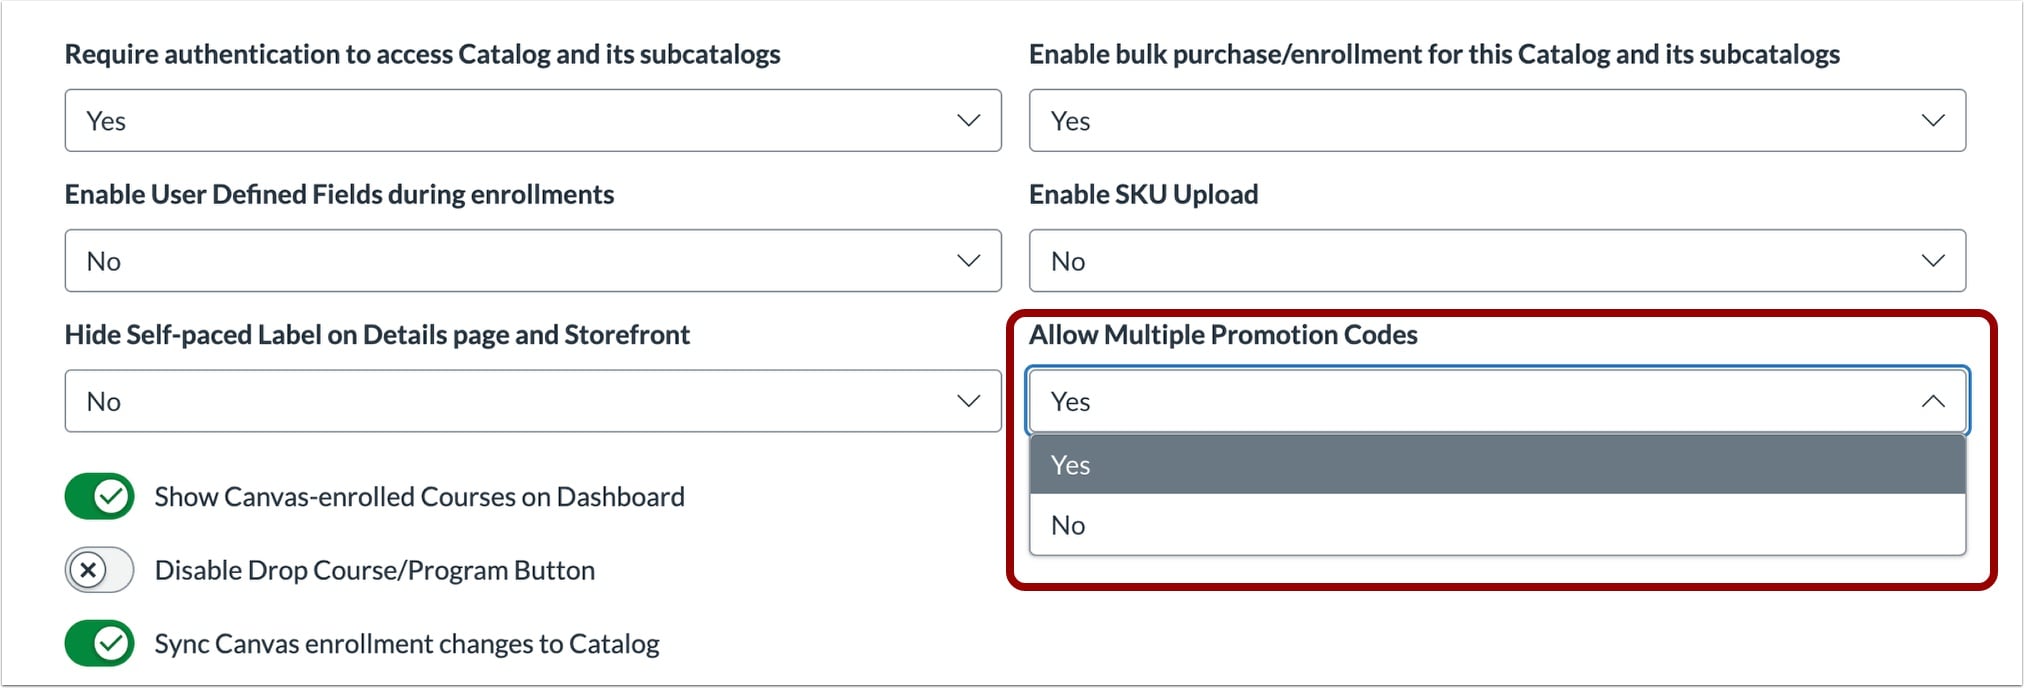Select Yes option in promotion codes list
Screen dimensions: 2024x688
point(1496,465)
